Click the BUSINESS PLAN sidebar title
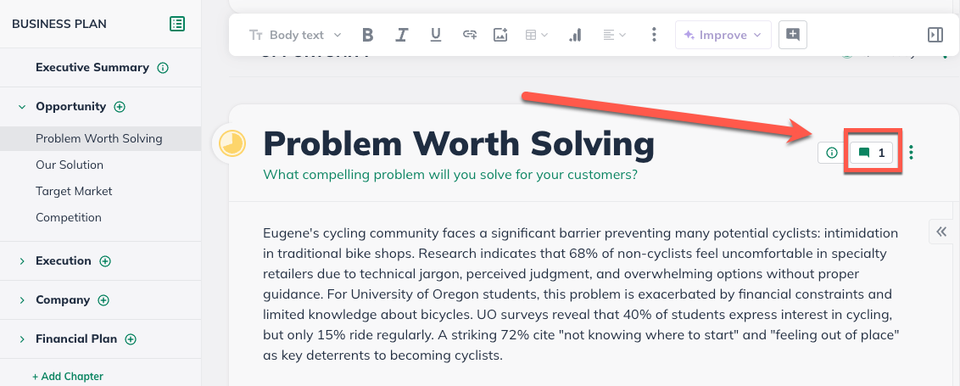The height and width of the screenshot is (386, 960). tap(59, 24)
